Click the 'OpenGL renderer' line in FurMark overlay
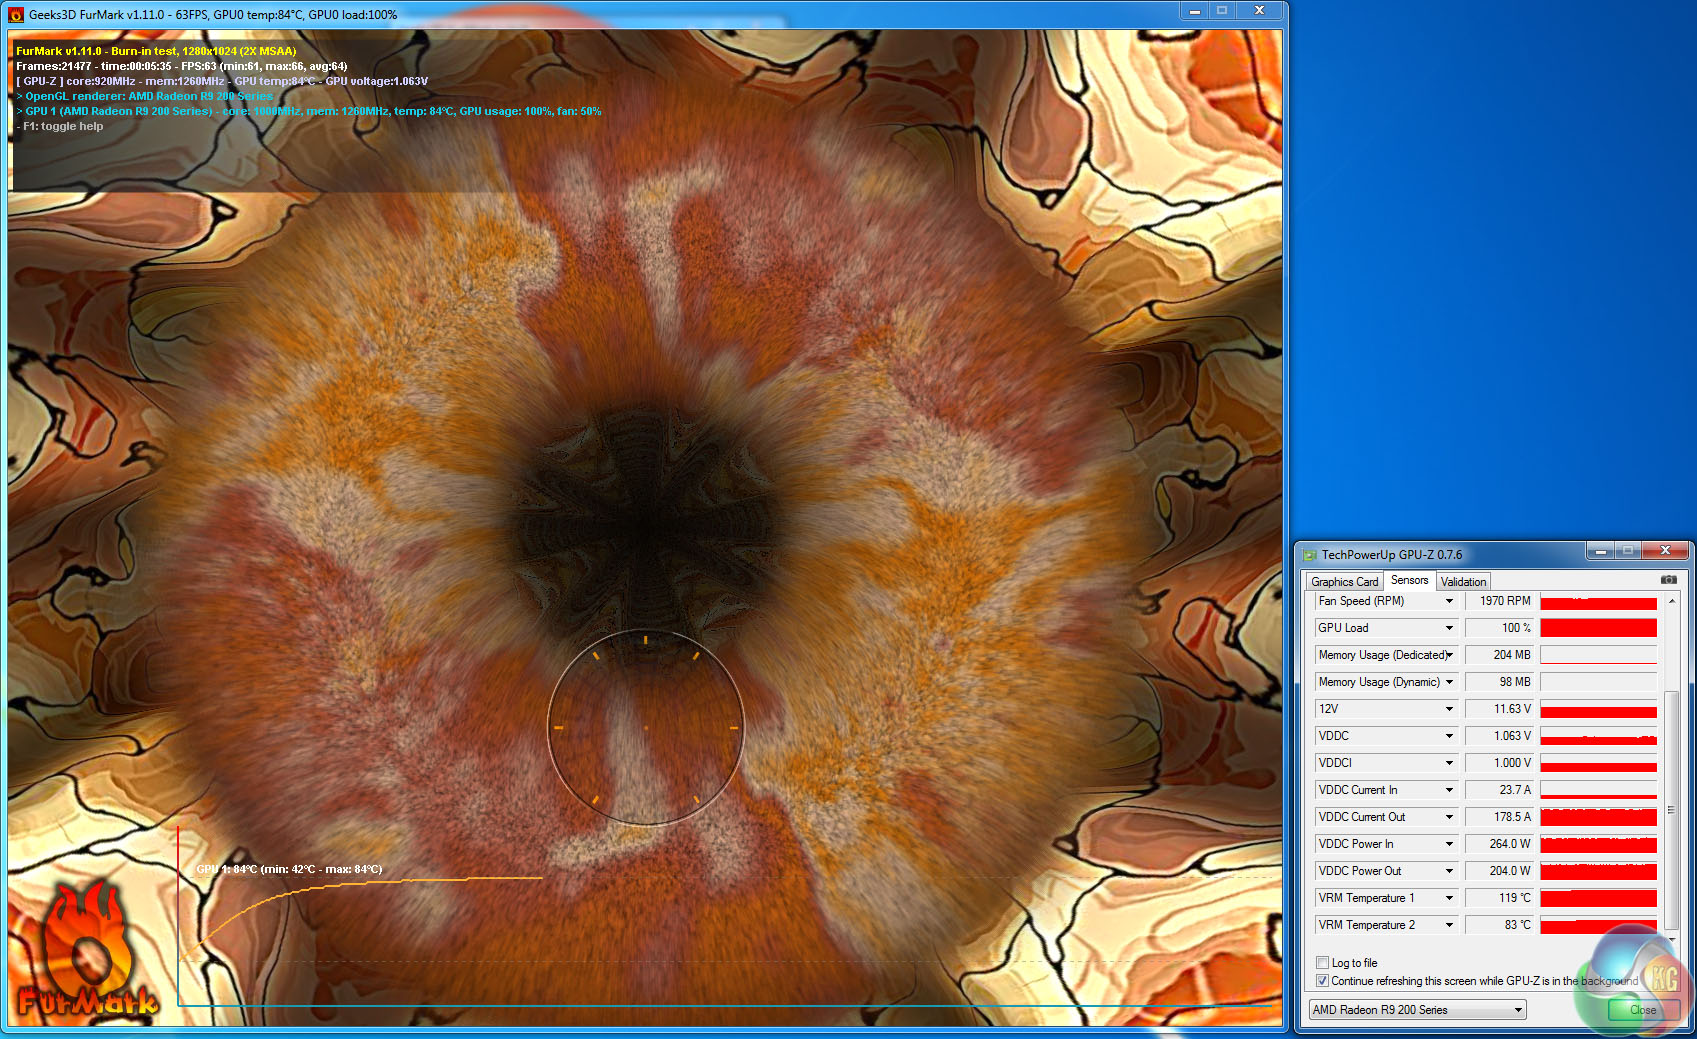 145,97
